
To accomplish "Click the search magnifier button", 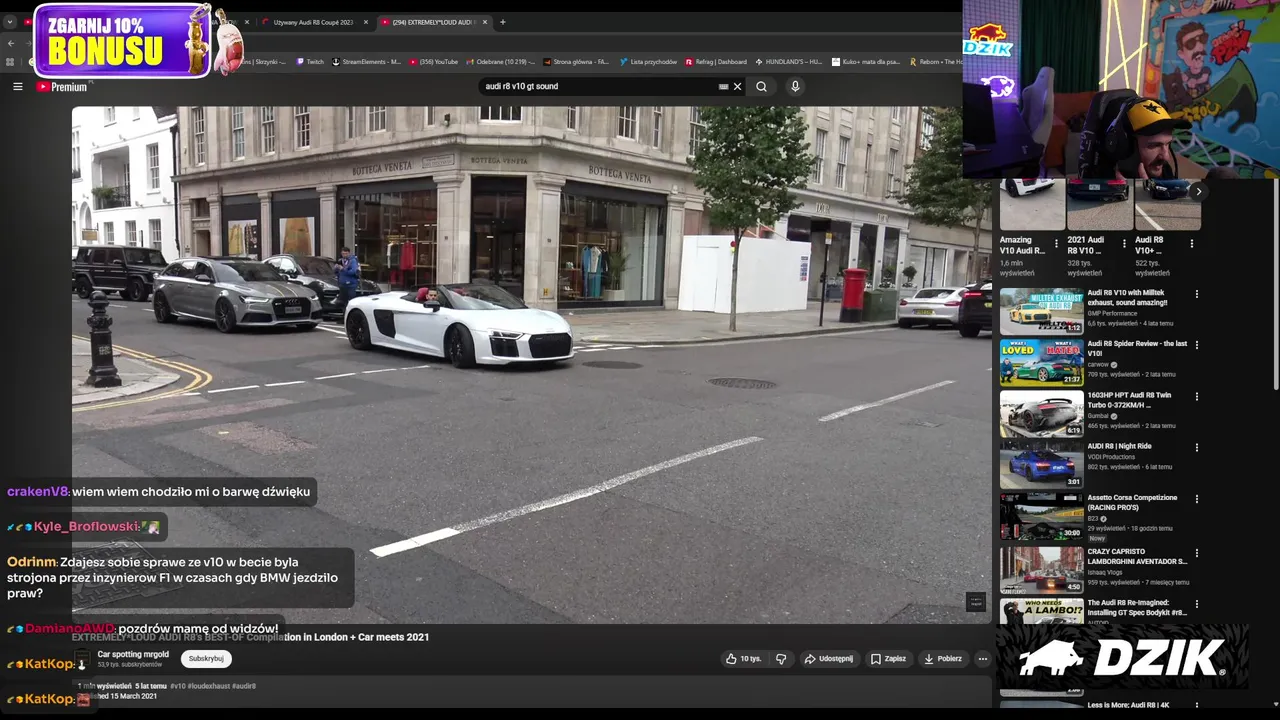I will (761, 87).
